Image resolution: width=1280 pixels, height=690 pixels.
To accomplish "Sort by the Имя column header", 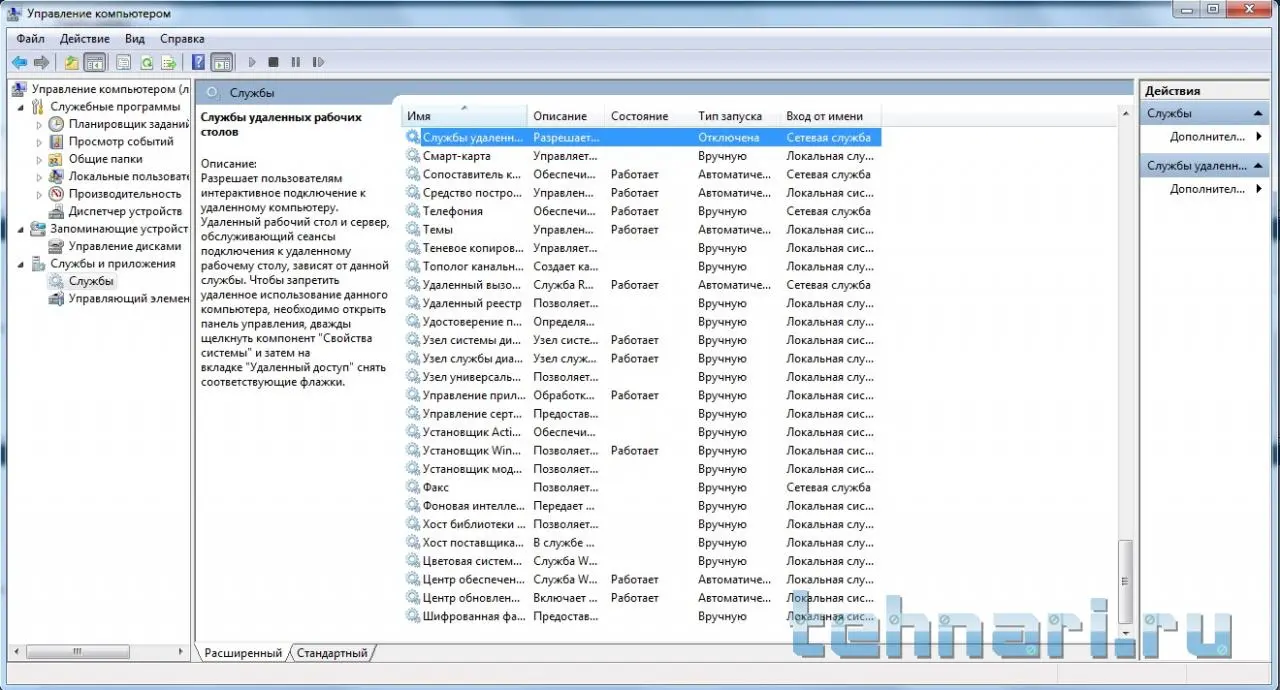I will pos(464,116).
